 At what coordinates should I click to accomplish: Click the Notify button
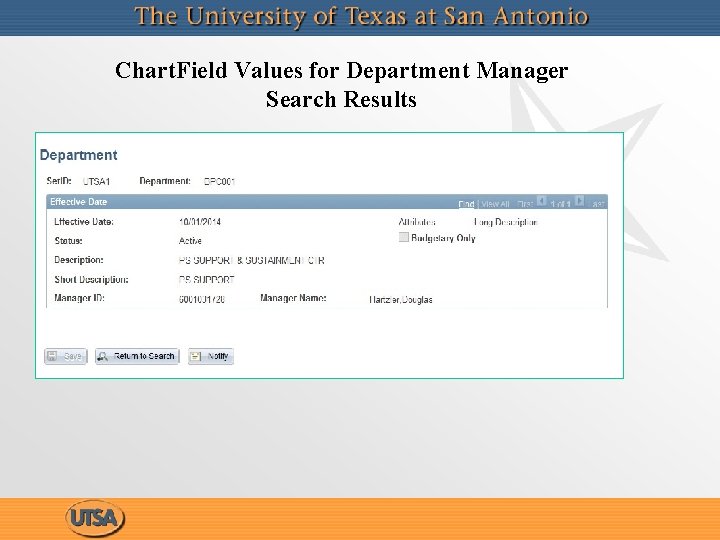pos(211,356)
